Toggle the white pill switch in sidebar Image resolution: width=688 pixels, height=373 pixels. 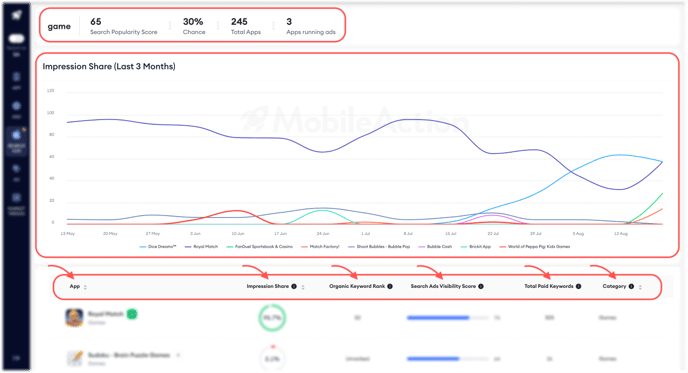tap(16, 39)
